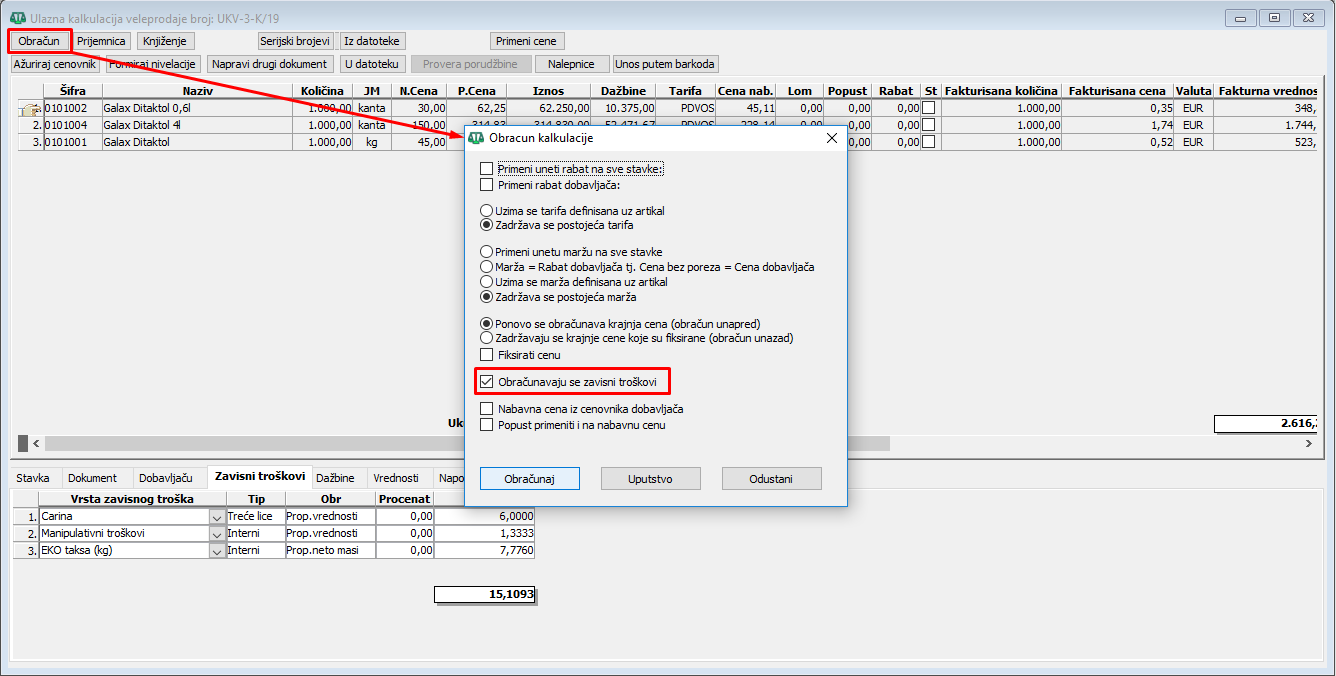Switch to the Dokument tab
This screenshot has width=1336, height=676.
point(92,478)
